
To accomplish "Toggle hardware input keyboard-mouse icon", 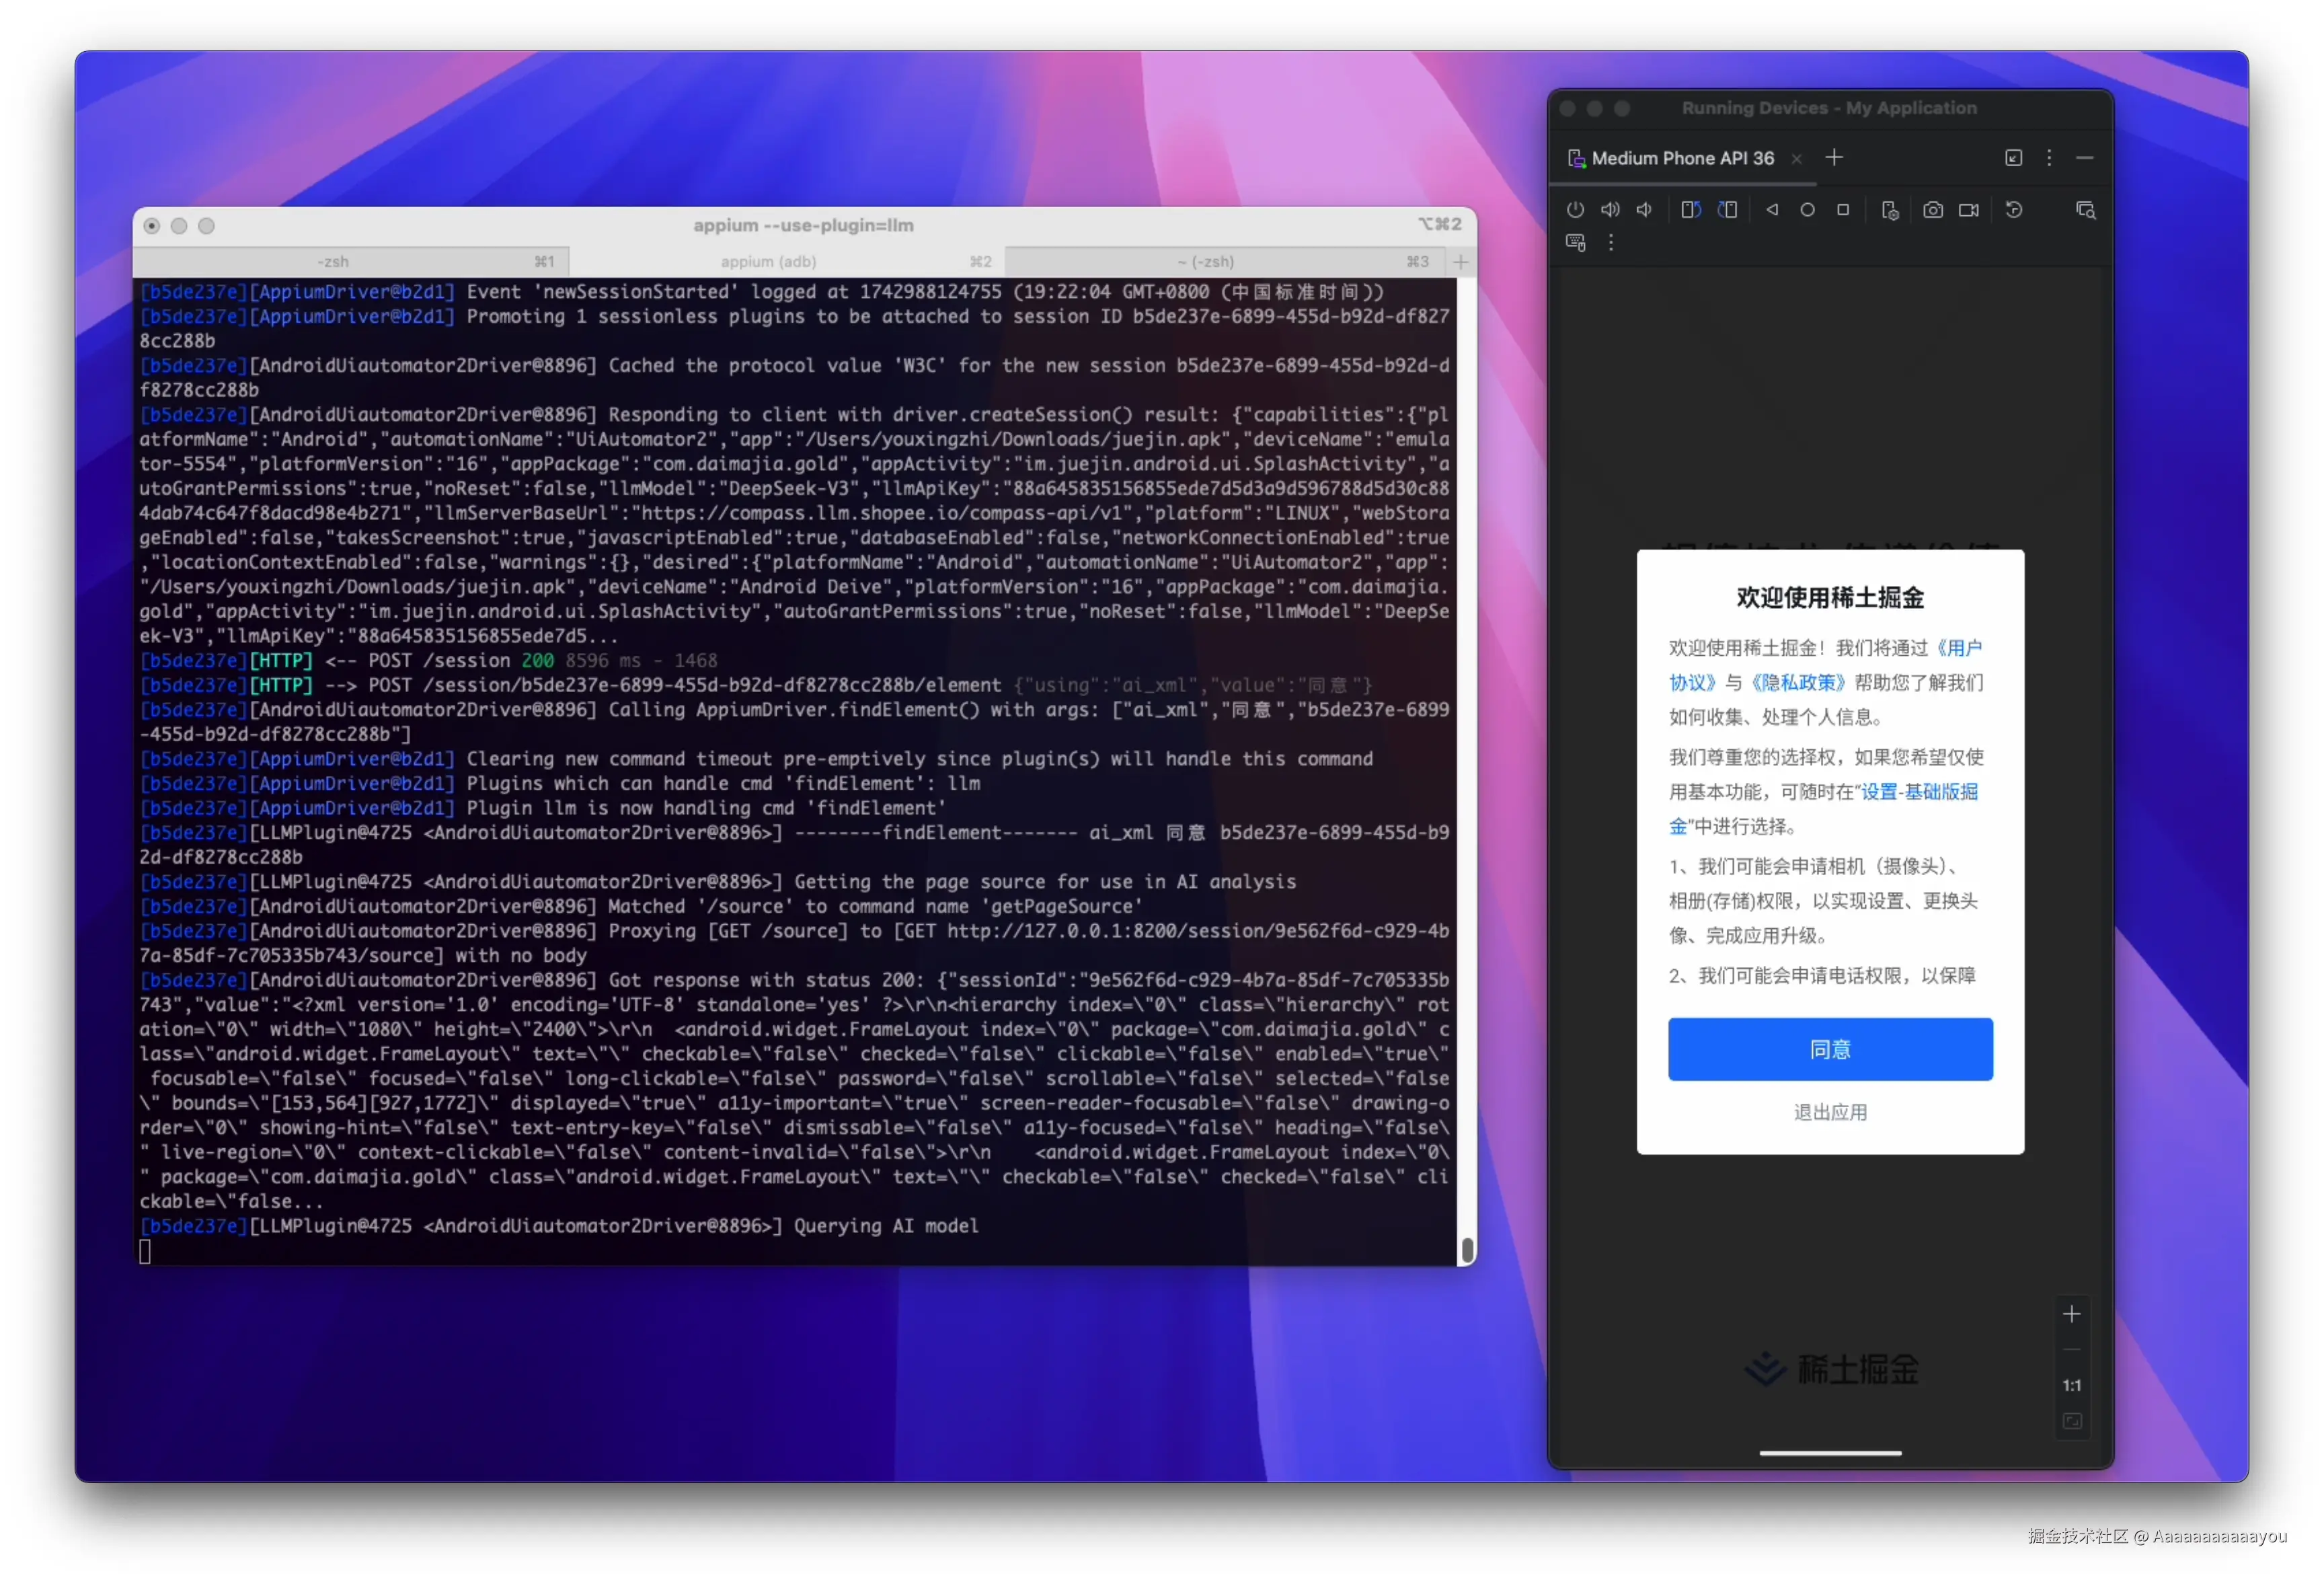I will [1576, 243].
